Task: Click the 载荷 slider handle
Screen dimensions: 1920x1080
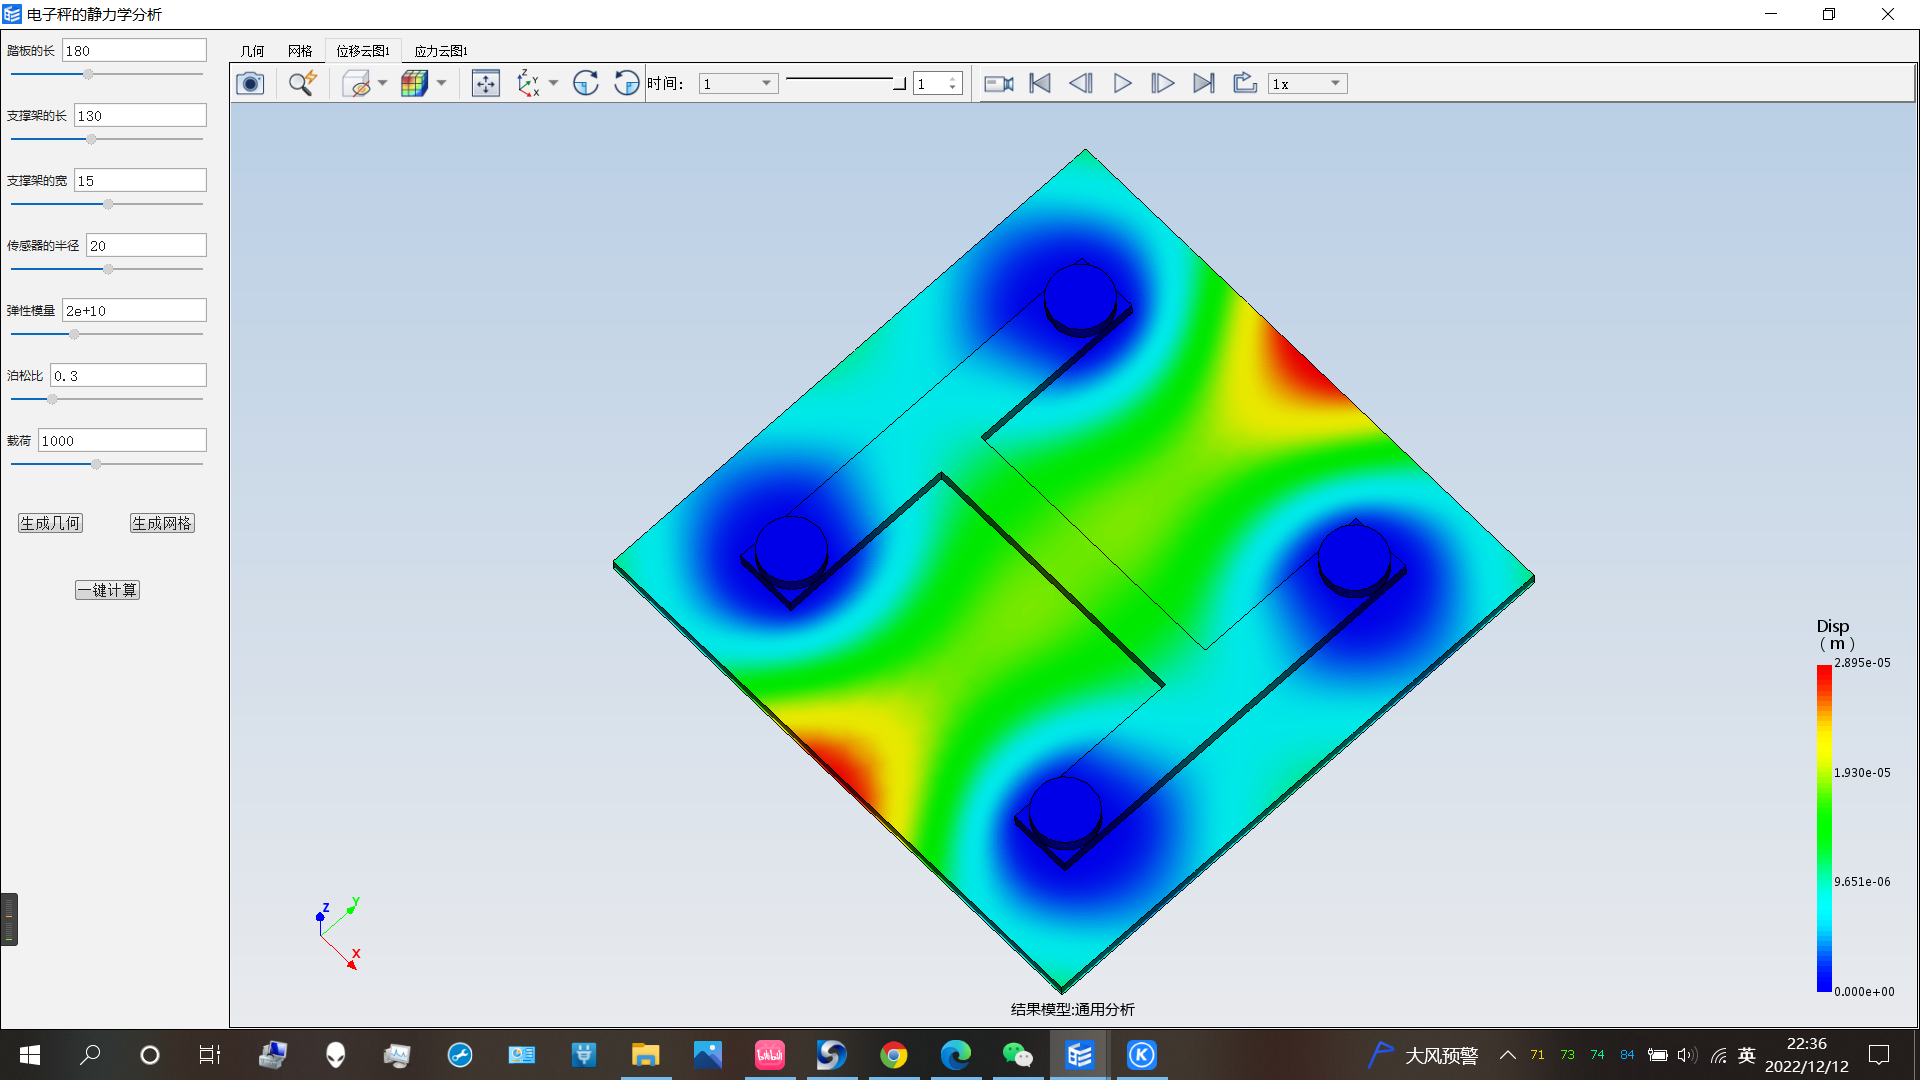Action: (x=96, y=464)
